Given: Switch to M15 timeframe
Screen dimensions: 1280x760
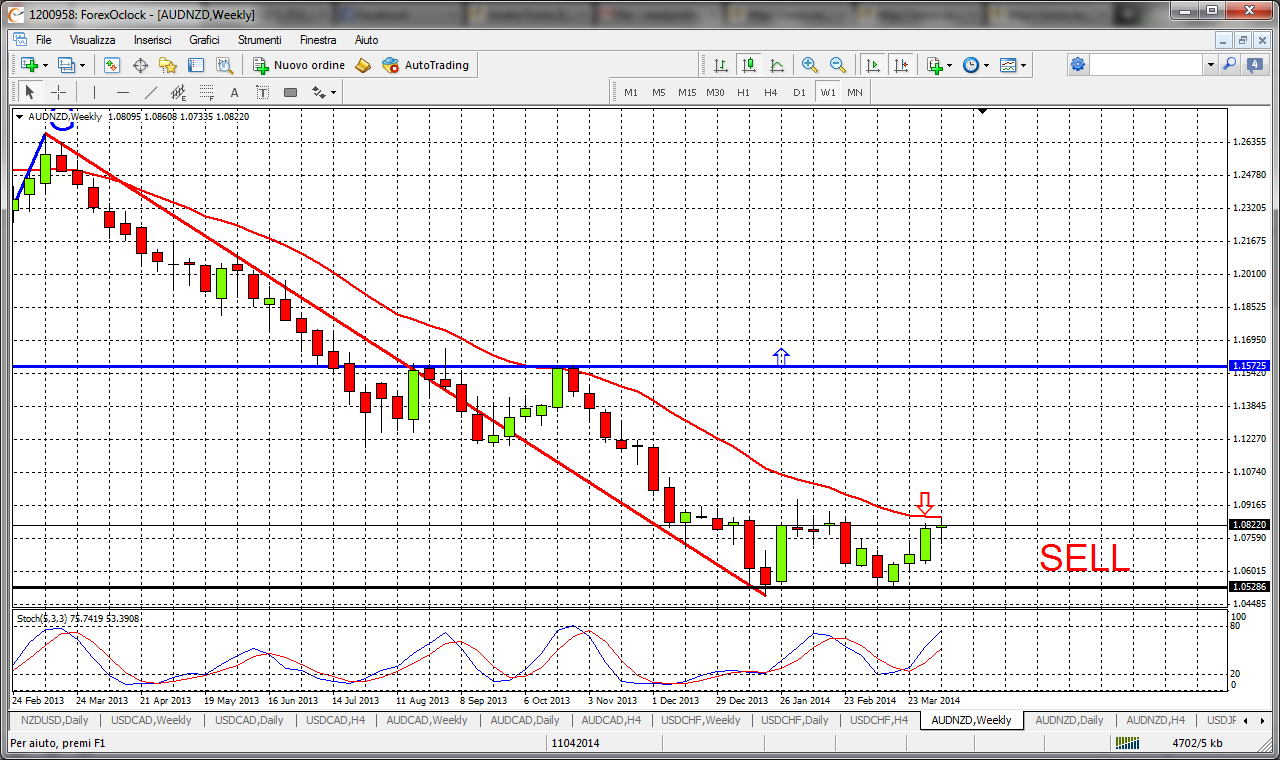Looking at the screenshot, I should 686,92.
